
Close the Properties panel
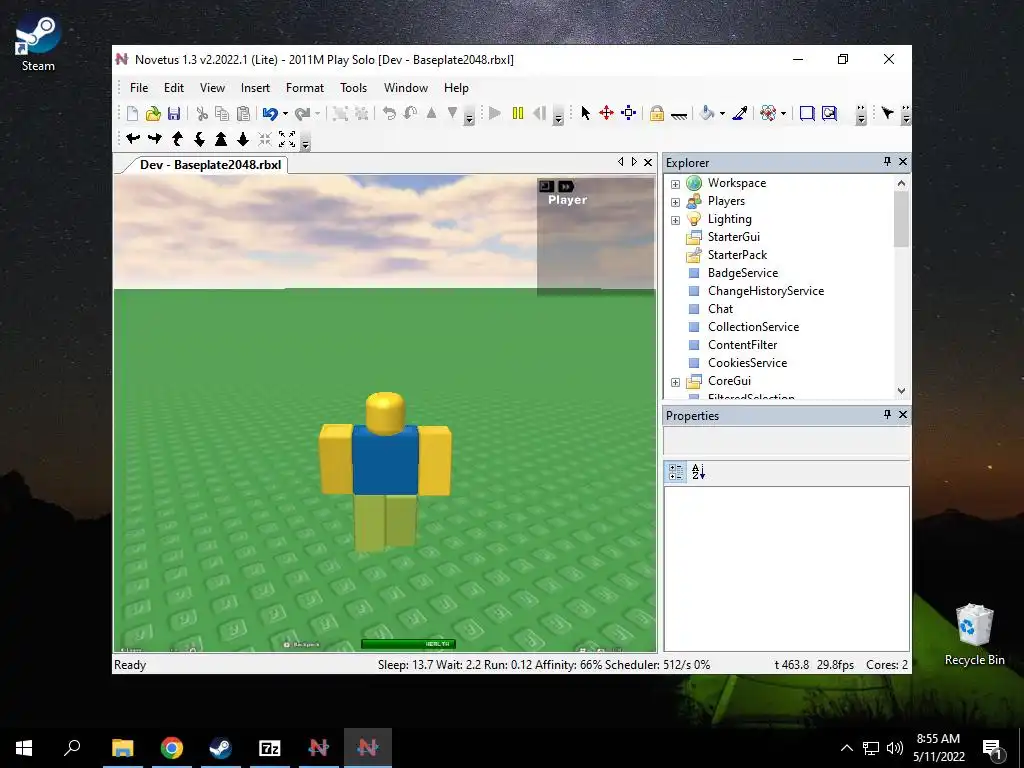point(903,414)
